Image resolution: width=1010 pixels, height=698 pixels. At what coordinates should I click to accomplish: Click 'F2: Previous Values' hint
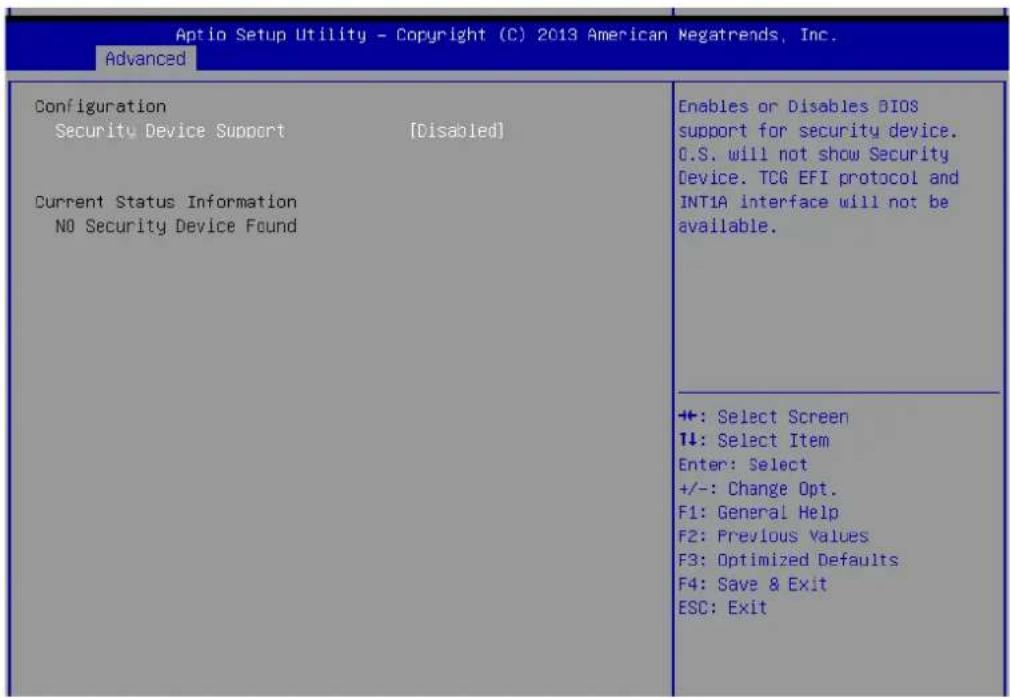coord(773,536)
